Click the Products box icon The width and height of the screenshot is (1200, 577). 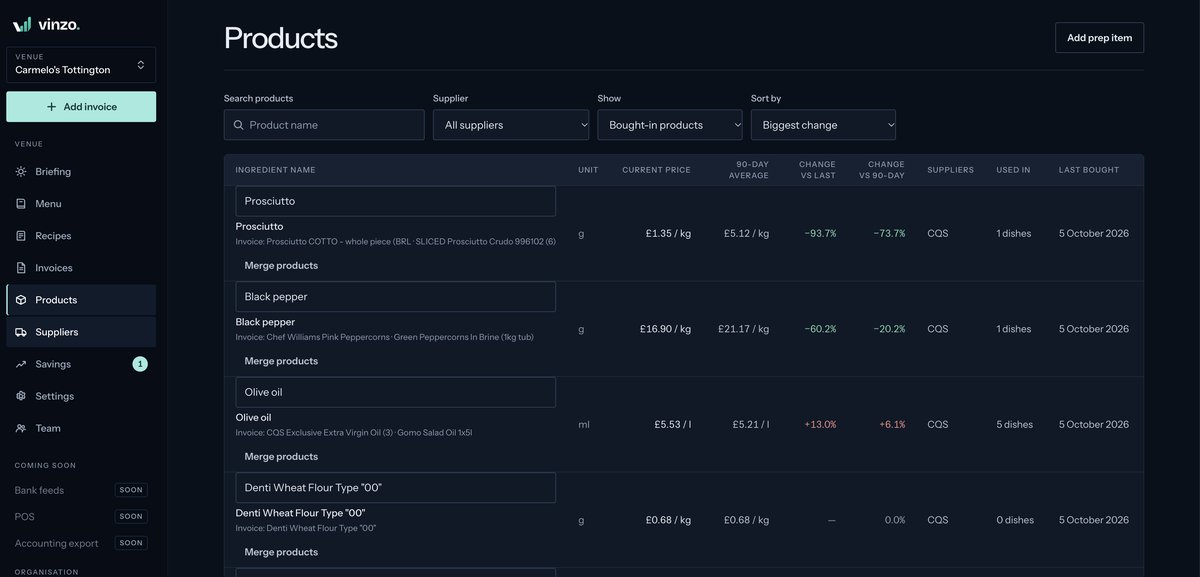coord(21,300)
